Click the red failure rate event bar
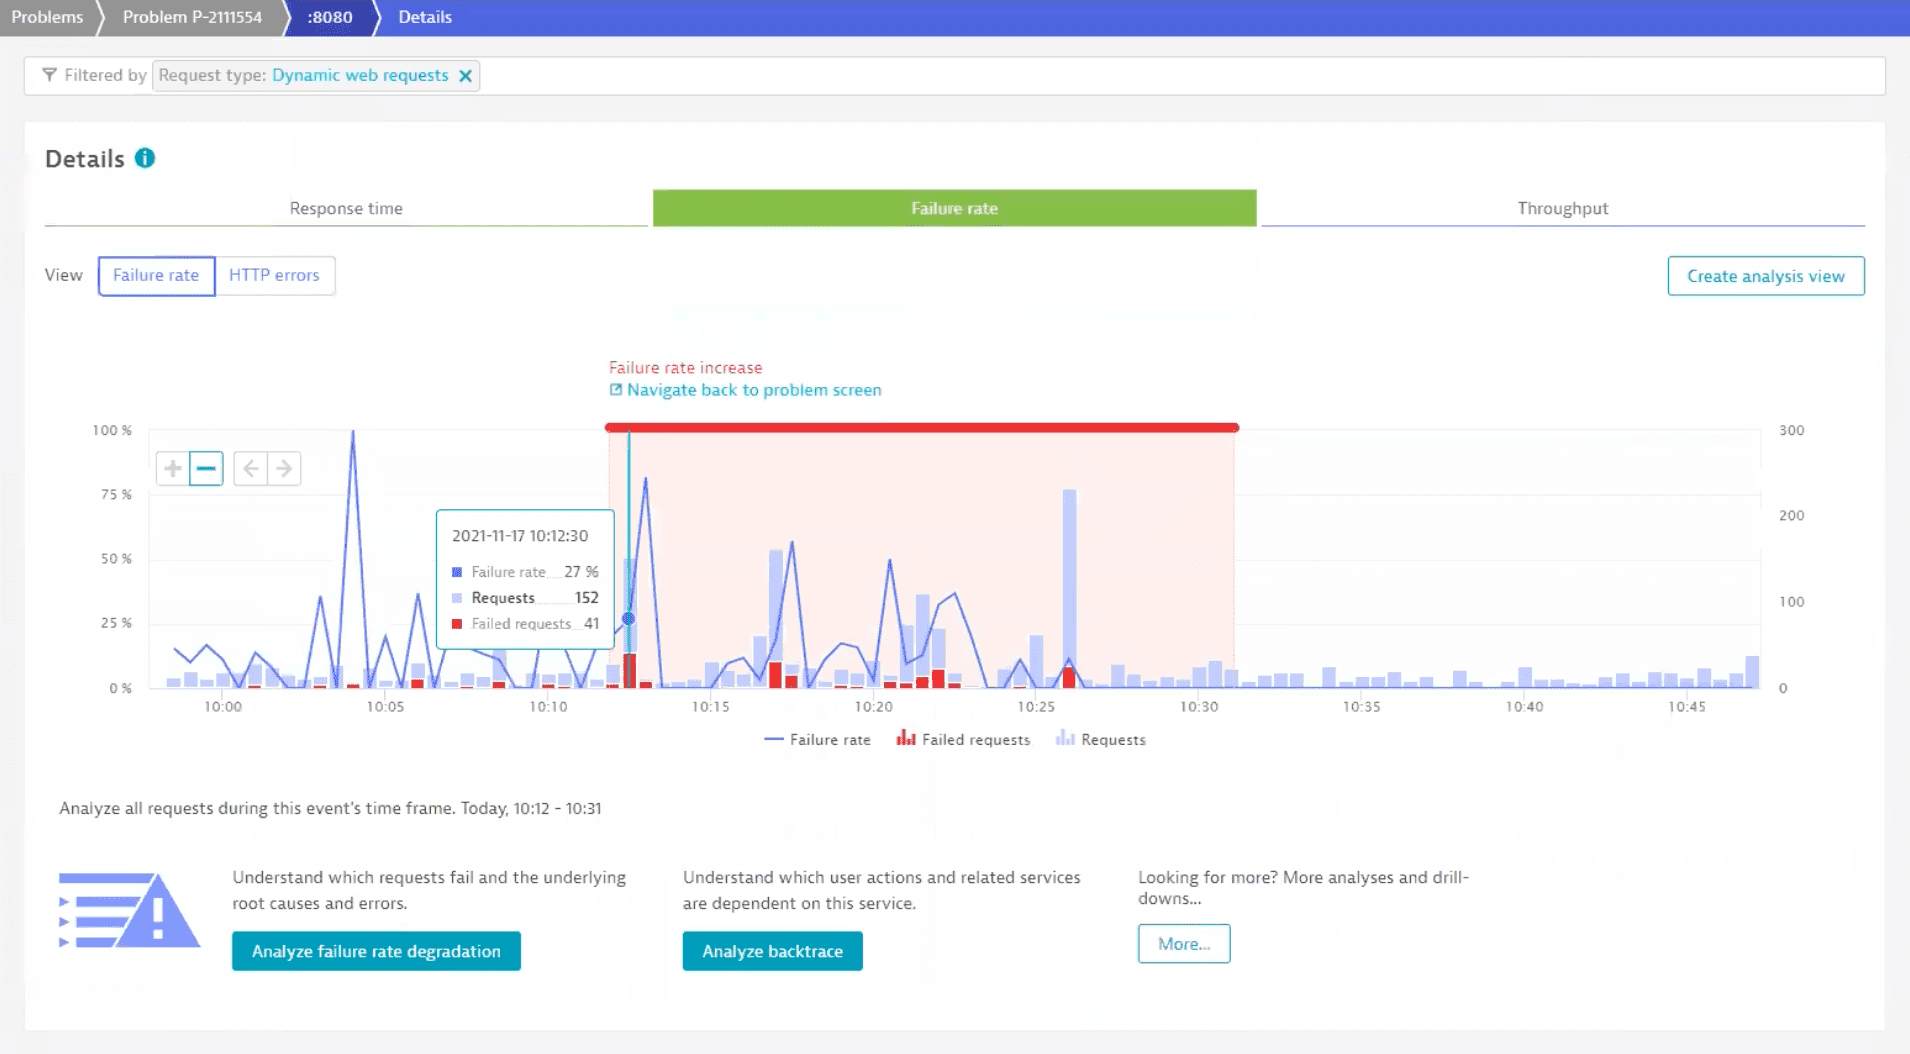Viewport: 1910px width, 1054px height. (x=921, y=428)
